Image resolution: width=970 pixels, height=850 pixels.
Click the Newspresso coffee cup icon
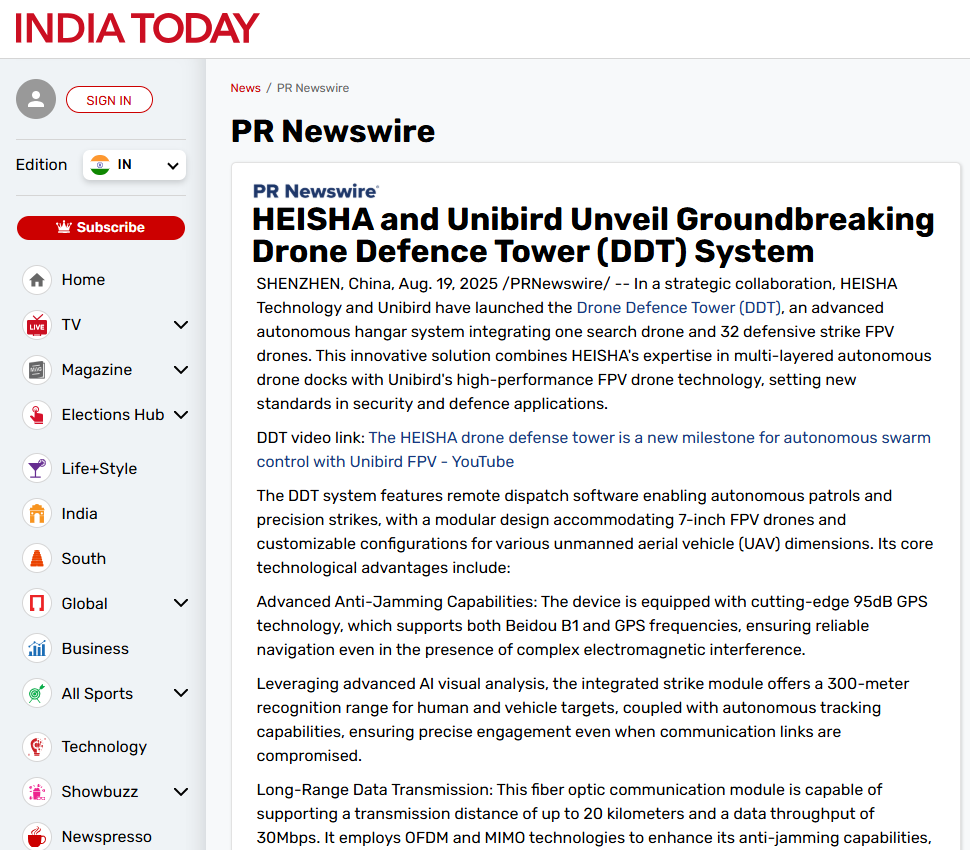(37, 837)
